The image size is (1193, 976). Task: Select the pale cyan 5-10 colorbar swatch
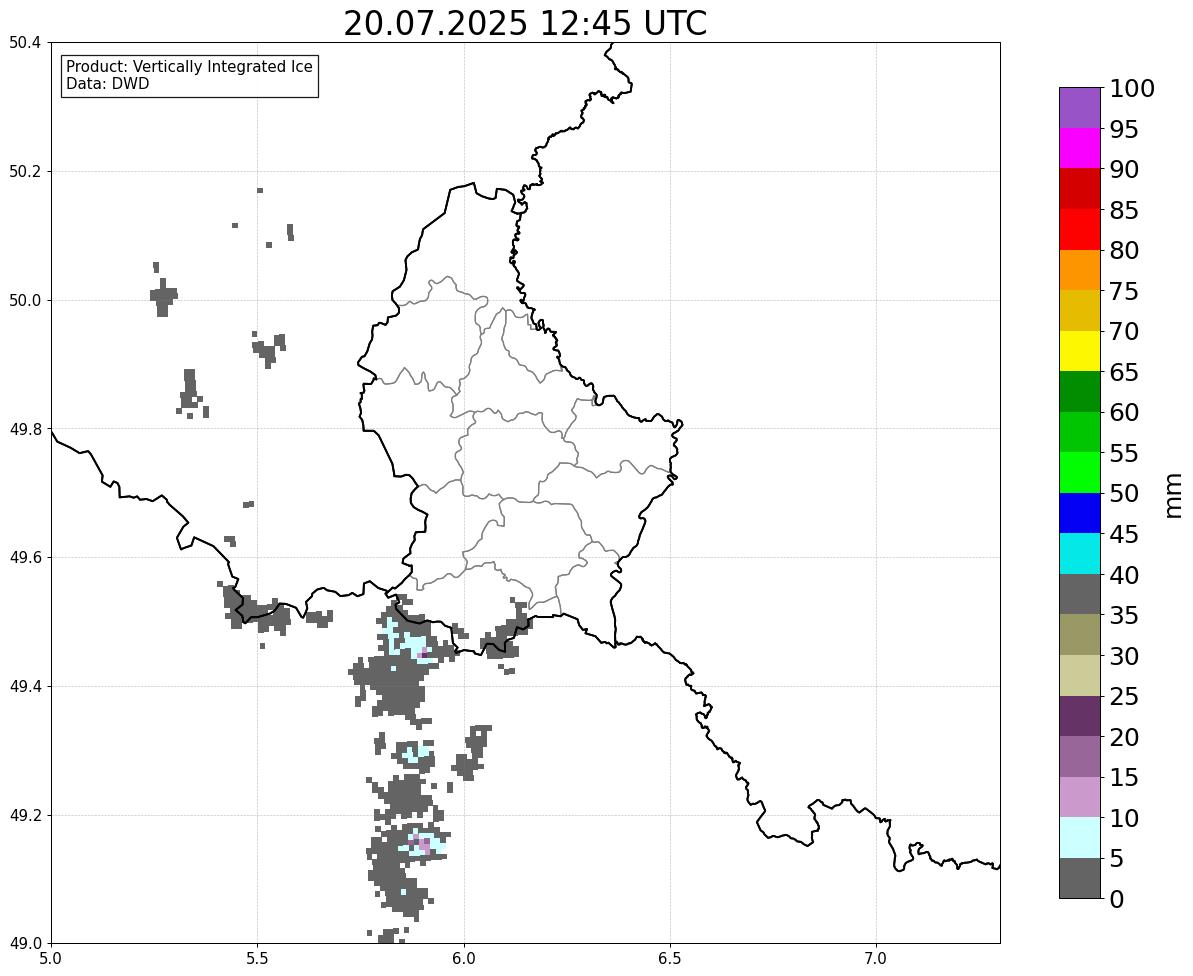point(1080,838)
